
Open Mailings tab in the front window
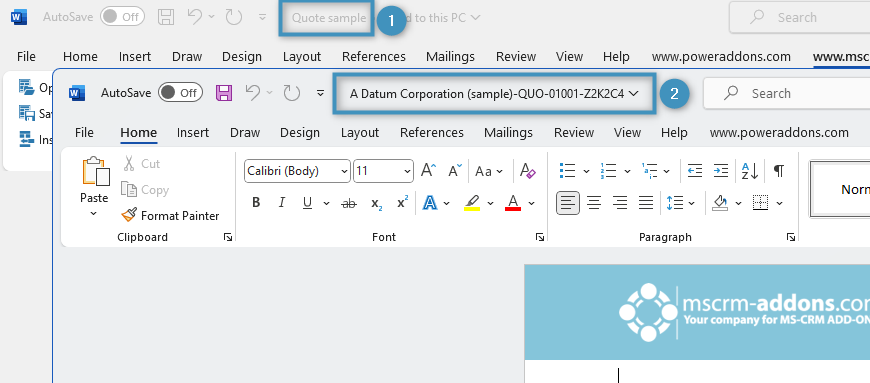(x=508, y=133)
